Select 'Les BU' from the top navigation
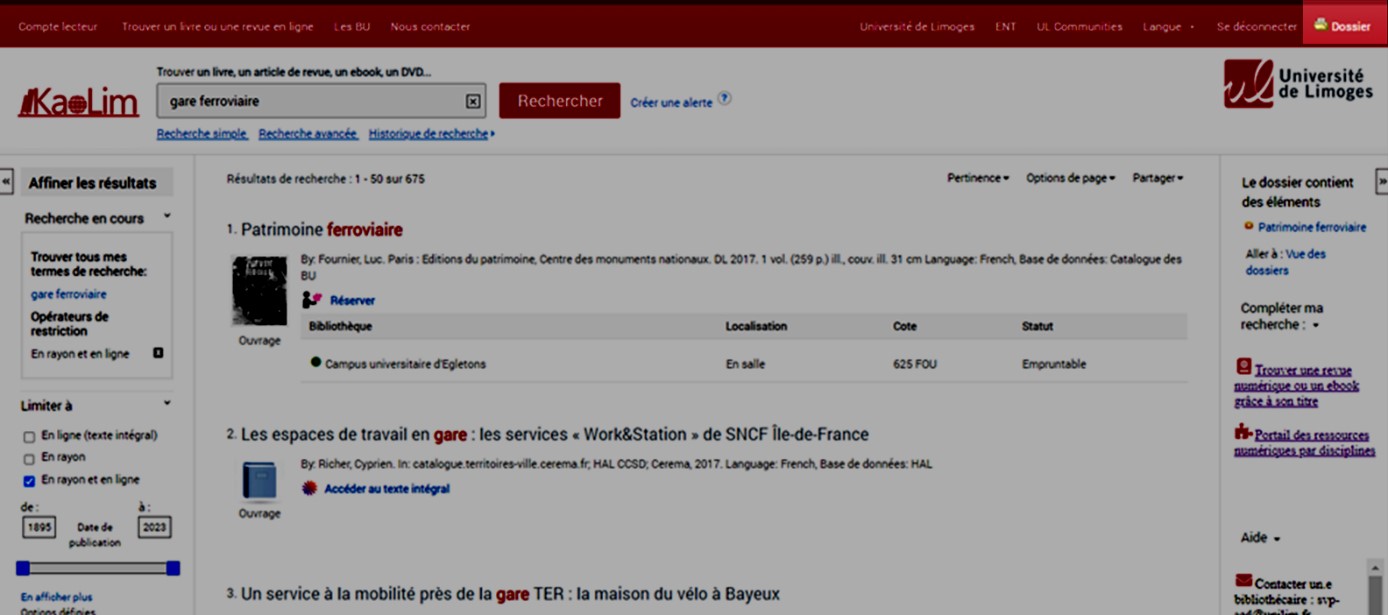This screenshot has width=1388, height=615. (x=352, y=27)
